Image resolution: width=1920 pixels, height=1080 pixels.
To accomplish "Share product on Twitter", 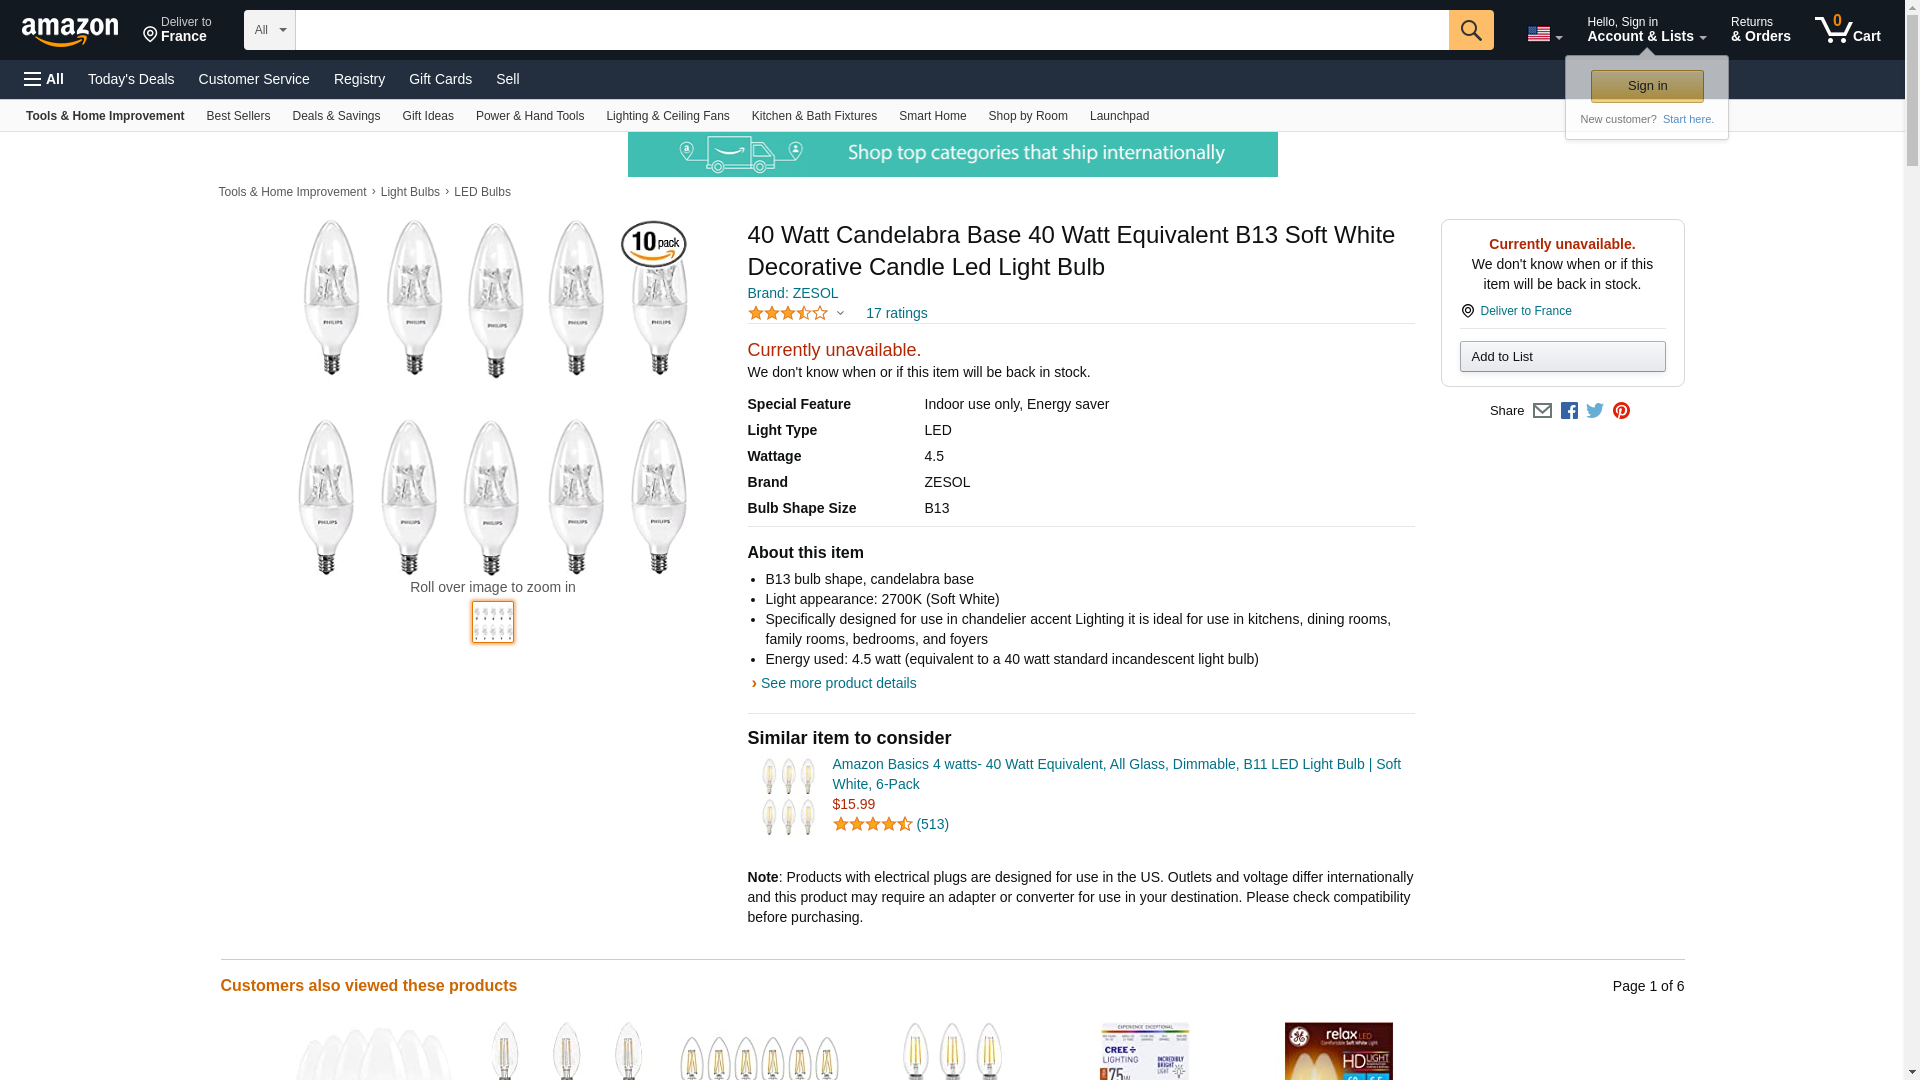I will pyautogui.click(x=1595, y=411).
